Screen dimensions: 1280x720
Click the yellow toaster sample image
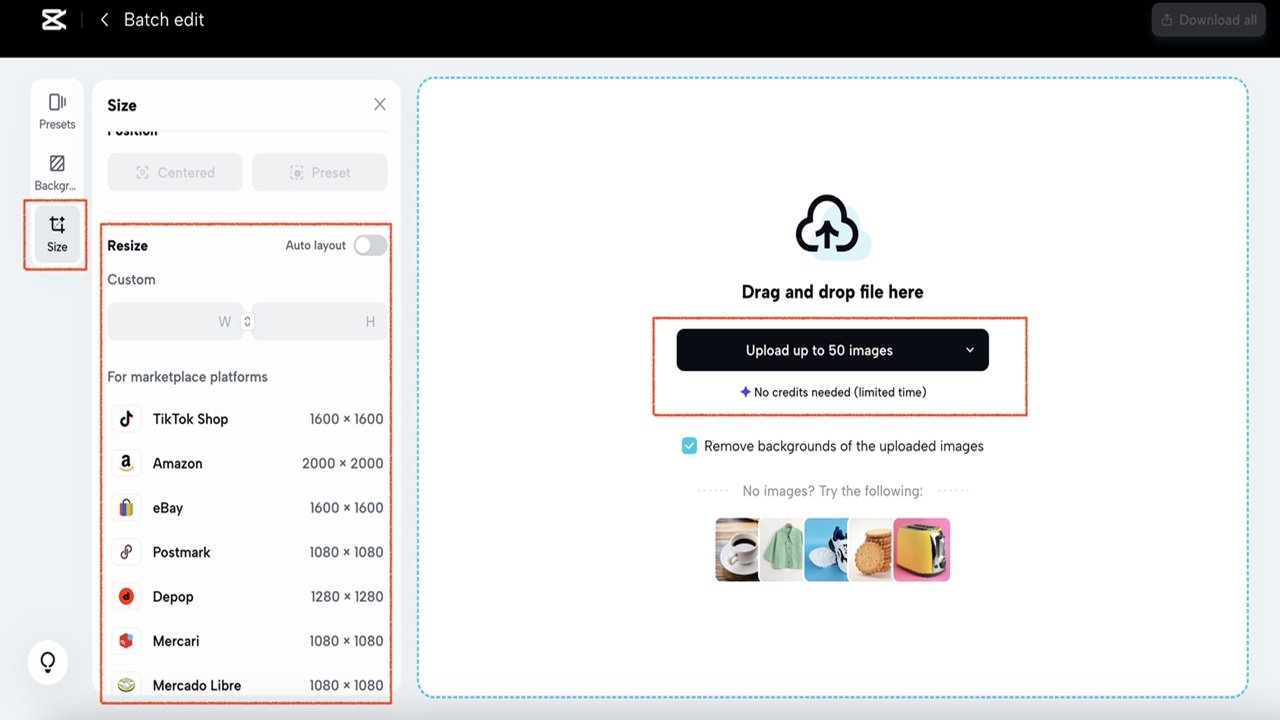click(x=921, y=549)
